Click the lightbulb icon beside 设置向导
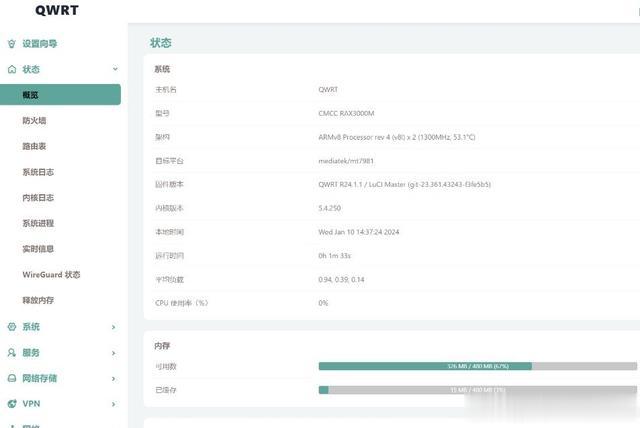640x428 pixels. coord(12,44)
